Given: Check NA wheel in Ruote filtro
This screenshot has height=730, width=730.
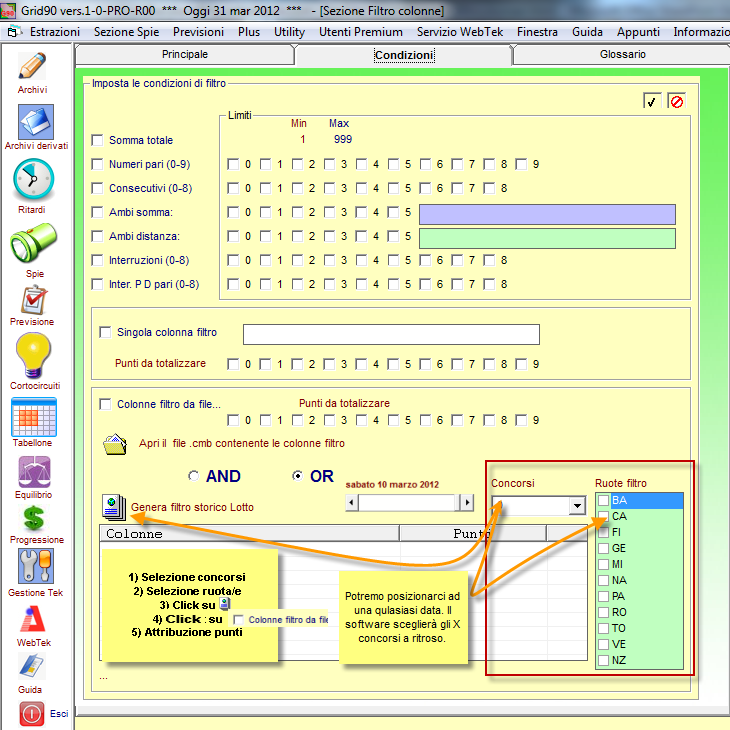Looking at the screenshot, I should 603,580.
